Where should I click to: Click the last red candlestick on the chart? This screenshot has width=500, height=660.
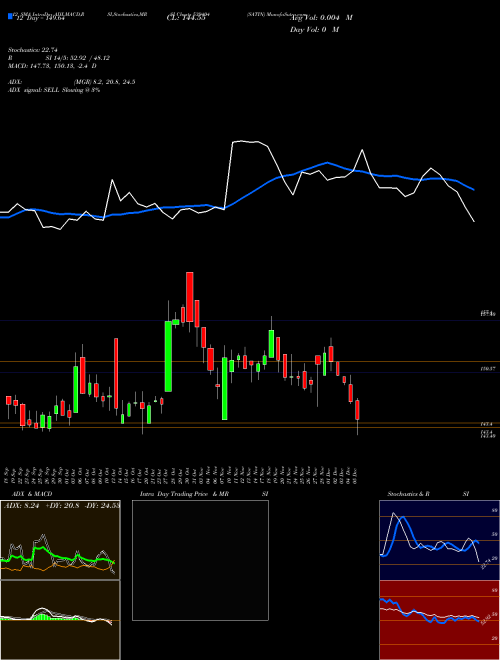[357, 410]
